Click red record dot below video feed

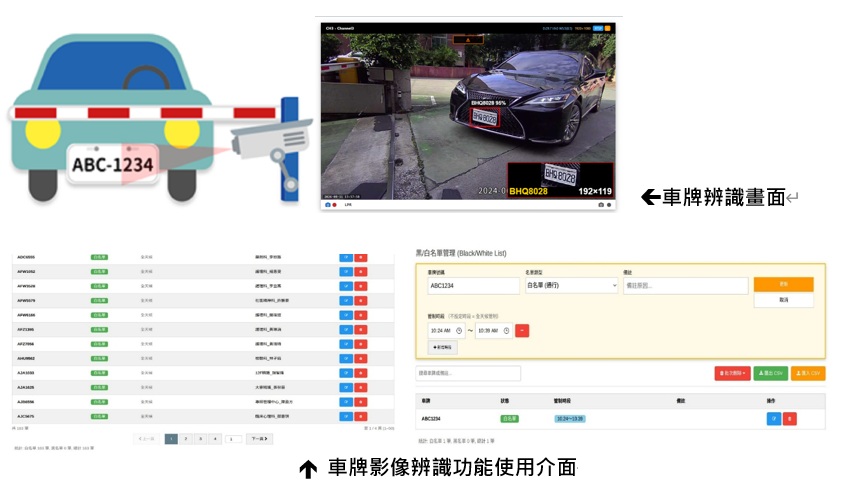coord(334,205)
